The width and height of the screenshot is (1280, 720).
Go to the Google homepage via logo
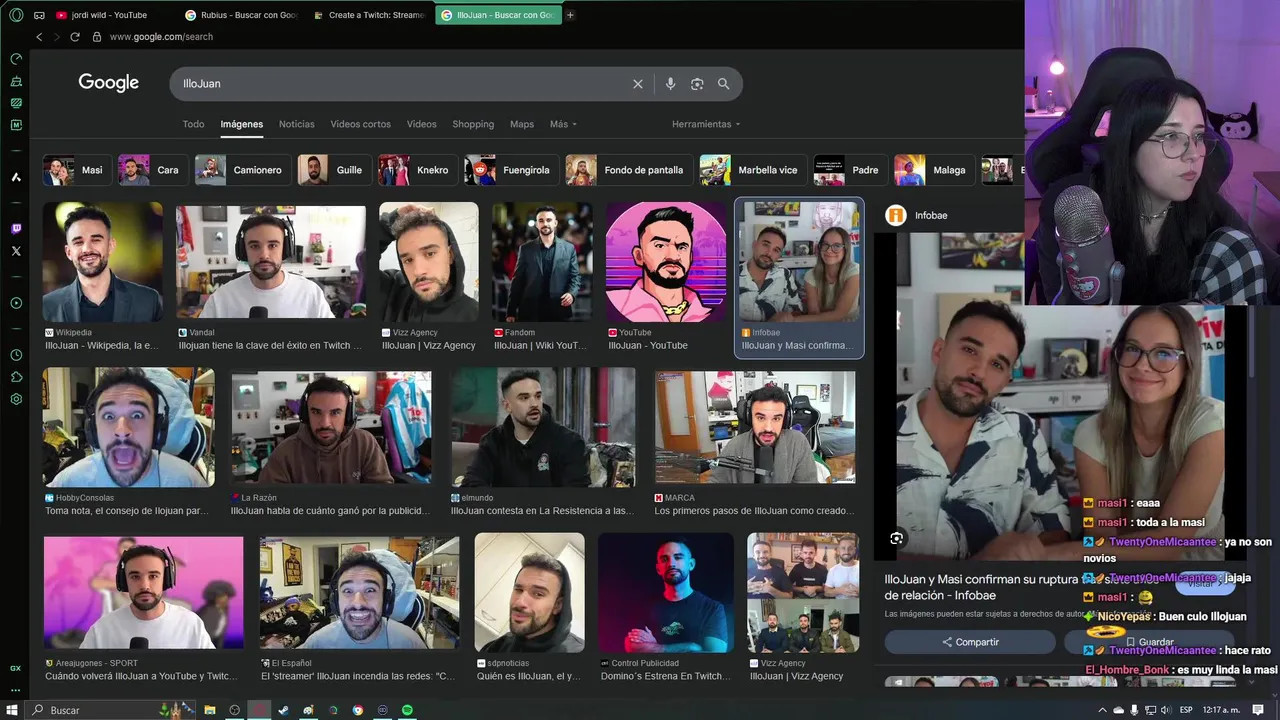click(x=109, y=83)
